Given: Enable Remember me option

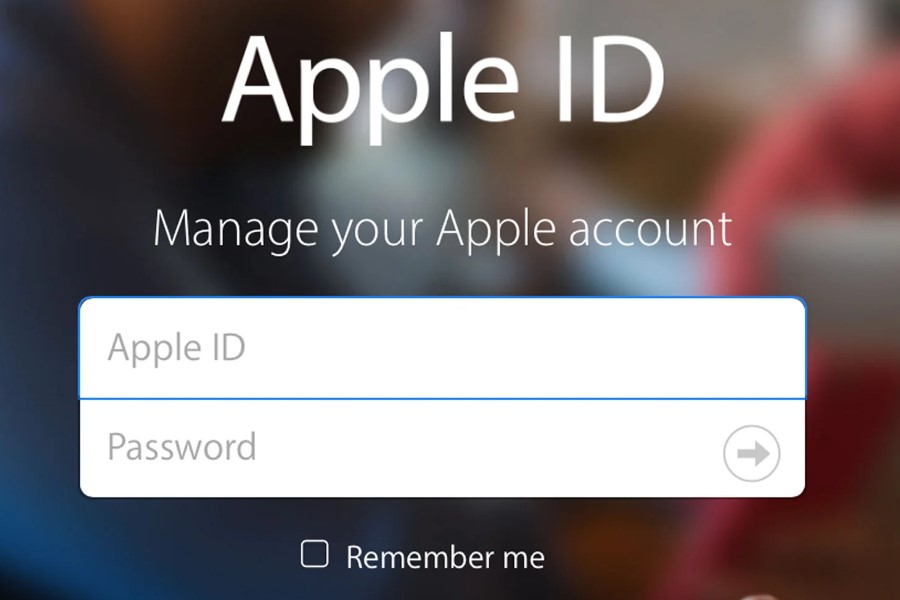Looking at the screenshot, I should (x=315, y=553).
